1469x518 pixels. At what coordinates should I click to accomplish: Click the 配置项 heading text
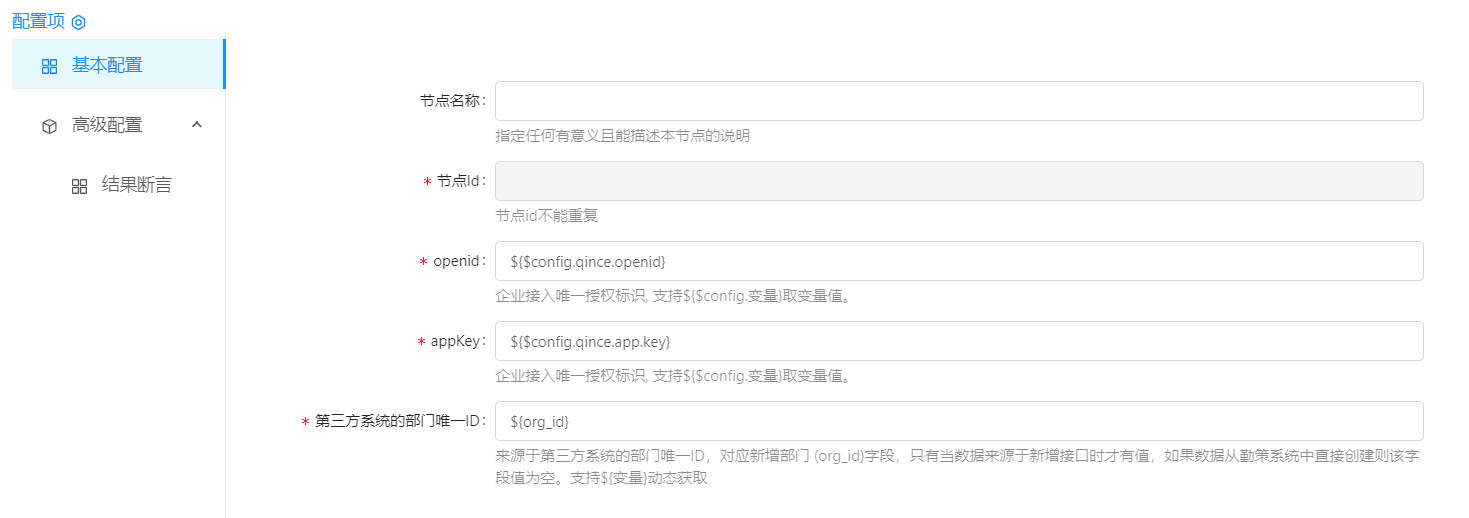pos(38,21)
